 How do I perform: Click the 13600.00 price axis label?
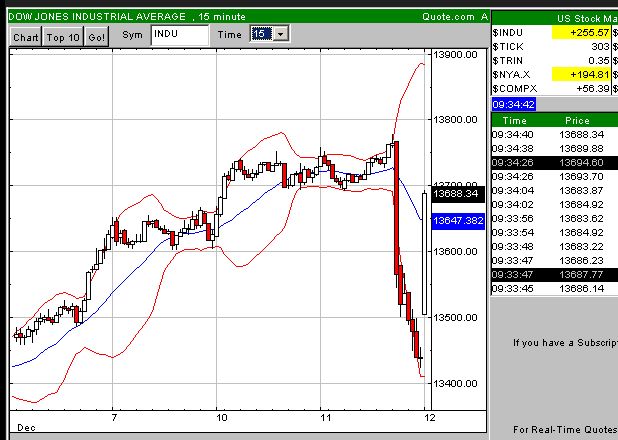455,252
